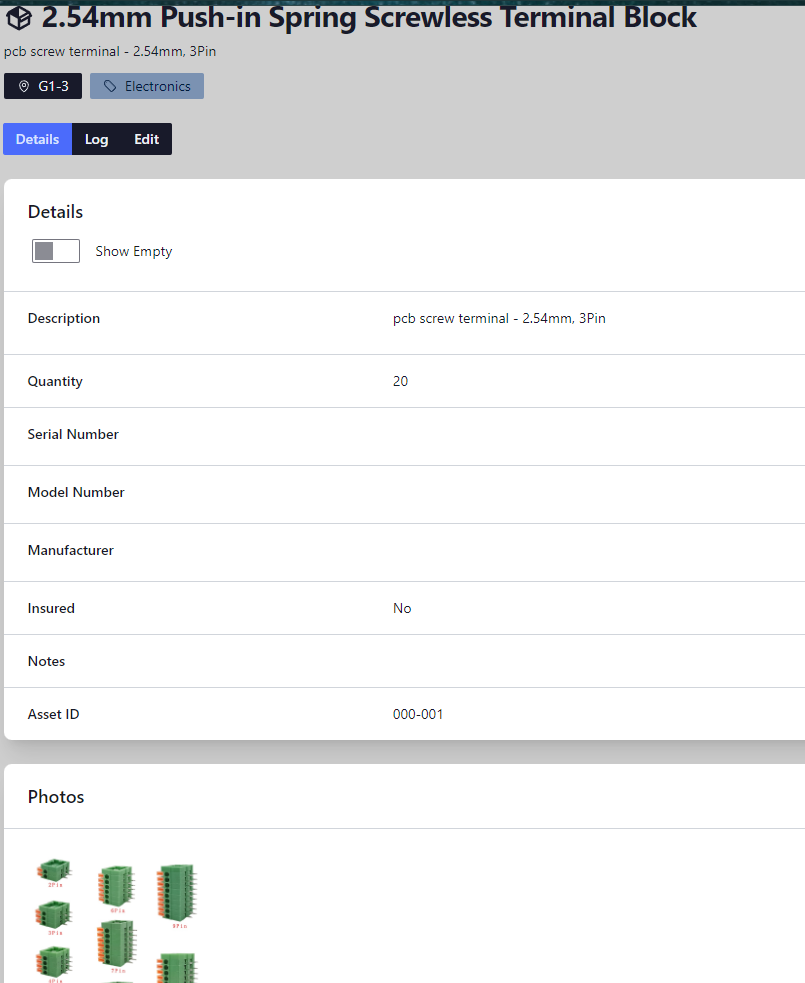
Task: Click the map pin icon on the G1-3 badge
Action: point(22,86)
